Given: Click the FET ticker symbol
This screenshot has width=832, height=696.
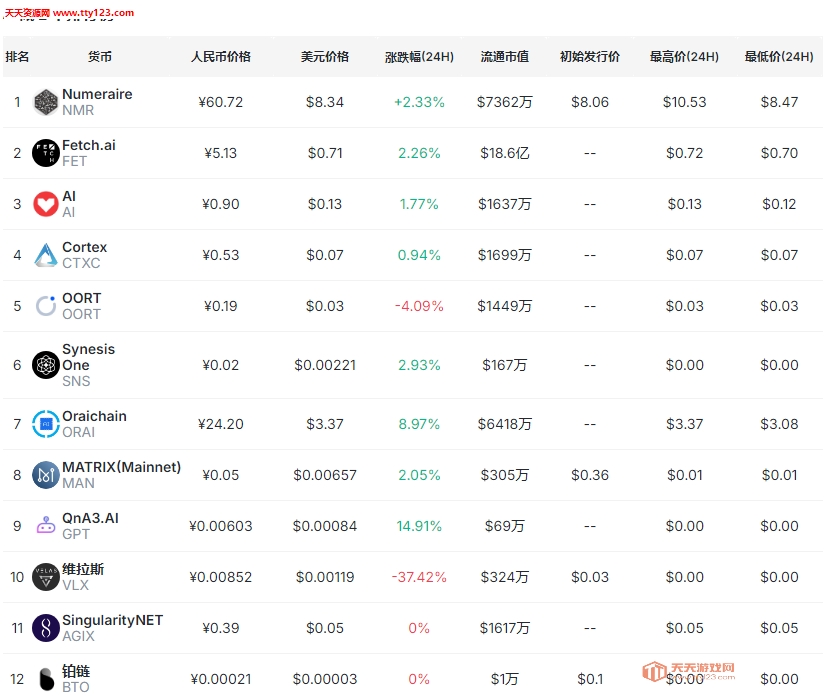Looking at the screenshot, I should tap(74, 161).
